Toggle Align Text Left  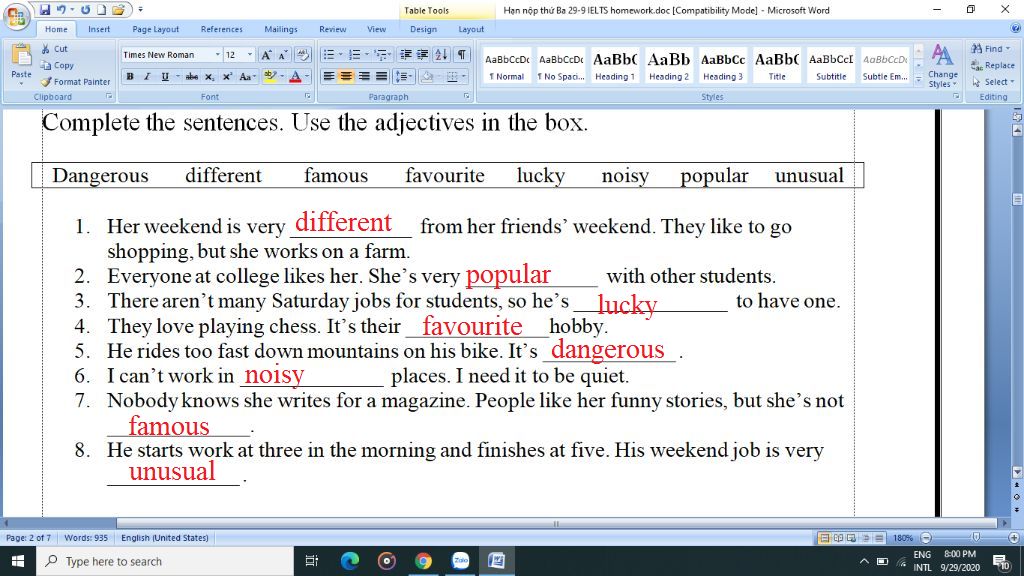tap(328, 76)
